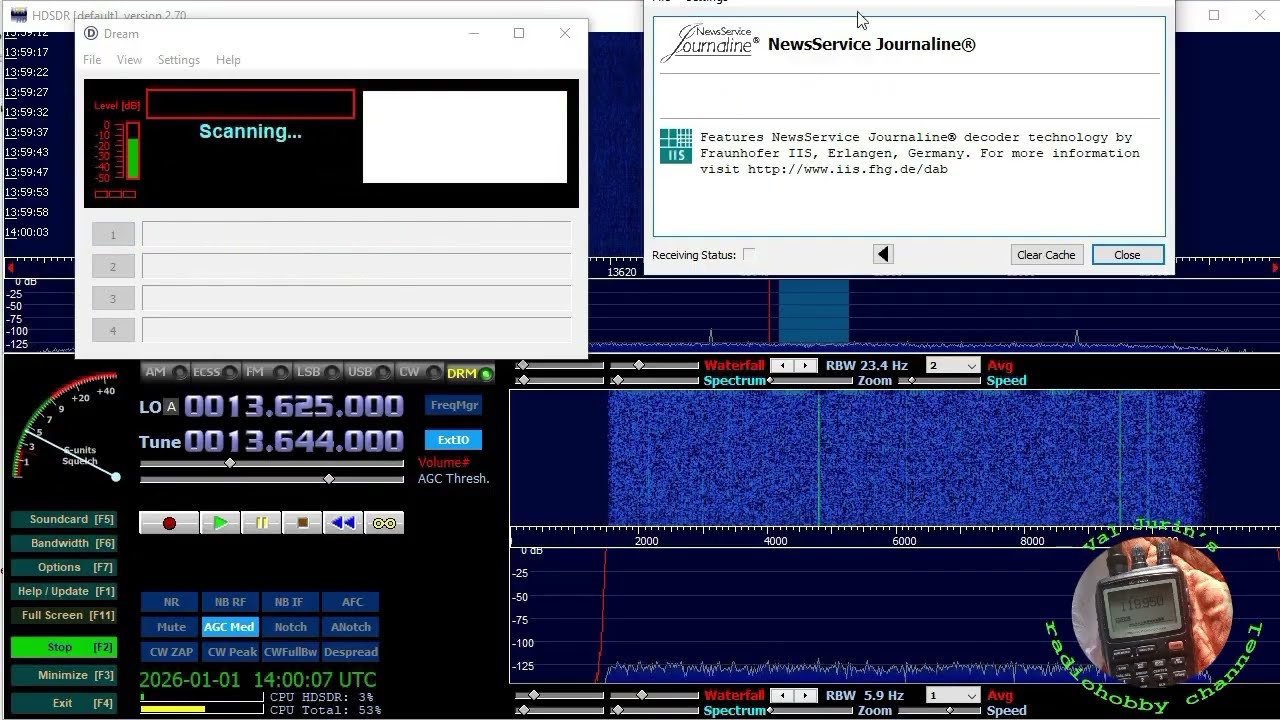Click the ExtIO button
Viewport: 1280px width, 720px height.
tap(453, 440)
